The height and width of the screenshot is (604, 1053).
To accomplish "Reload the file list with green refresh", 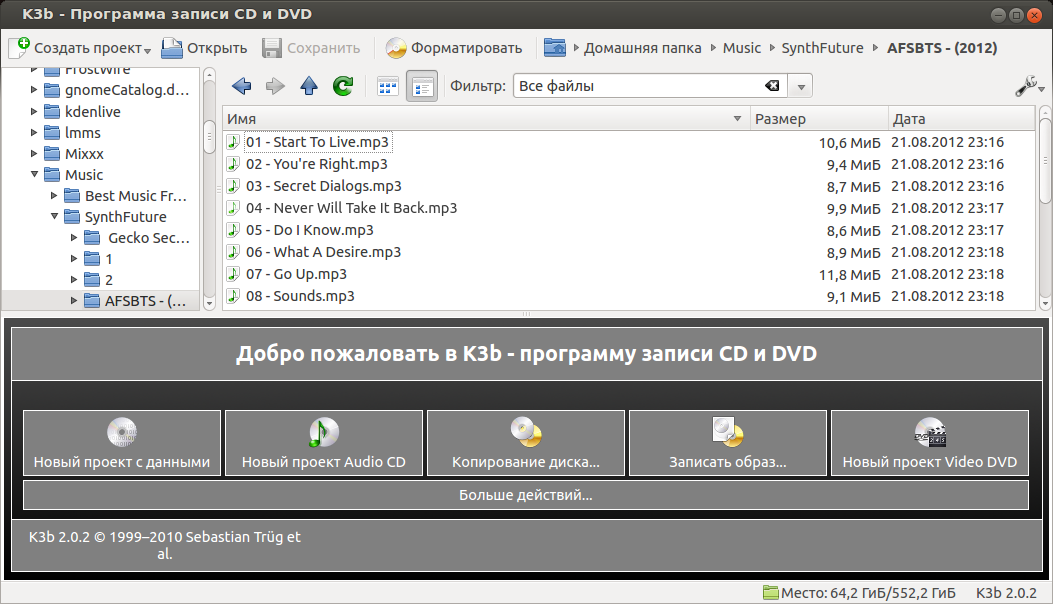I will click(343, 86).
